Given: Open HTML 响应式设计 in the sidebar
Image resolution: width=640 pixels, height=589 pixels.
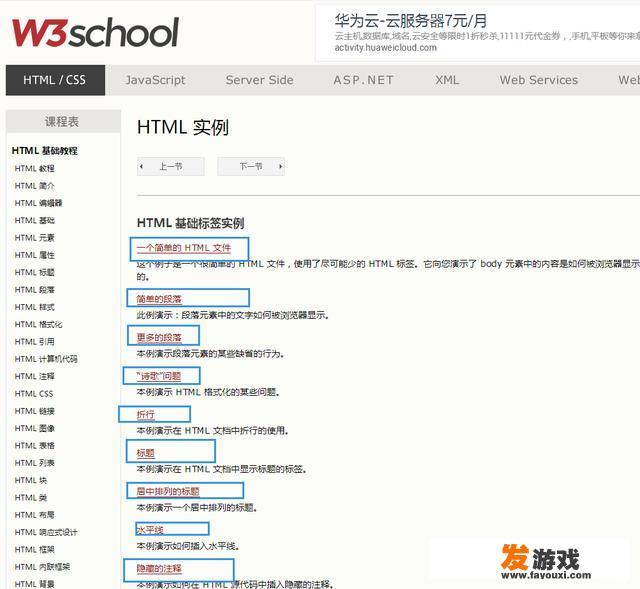Looking at the screenshot, I should (x=46, y=532).
